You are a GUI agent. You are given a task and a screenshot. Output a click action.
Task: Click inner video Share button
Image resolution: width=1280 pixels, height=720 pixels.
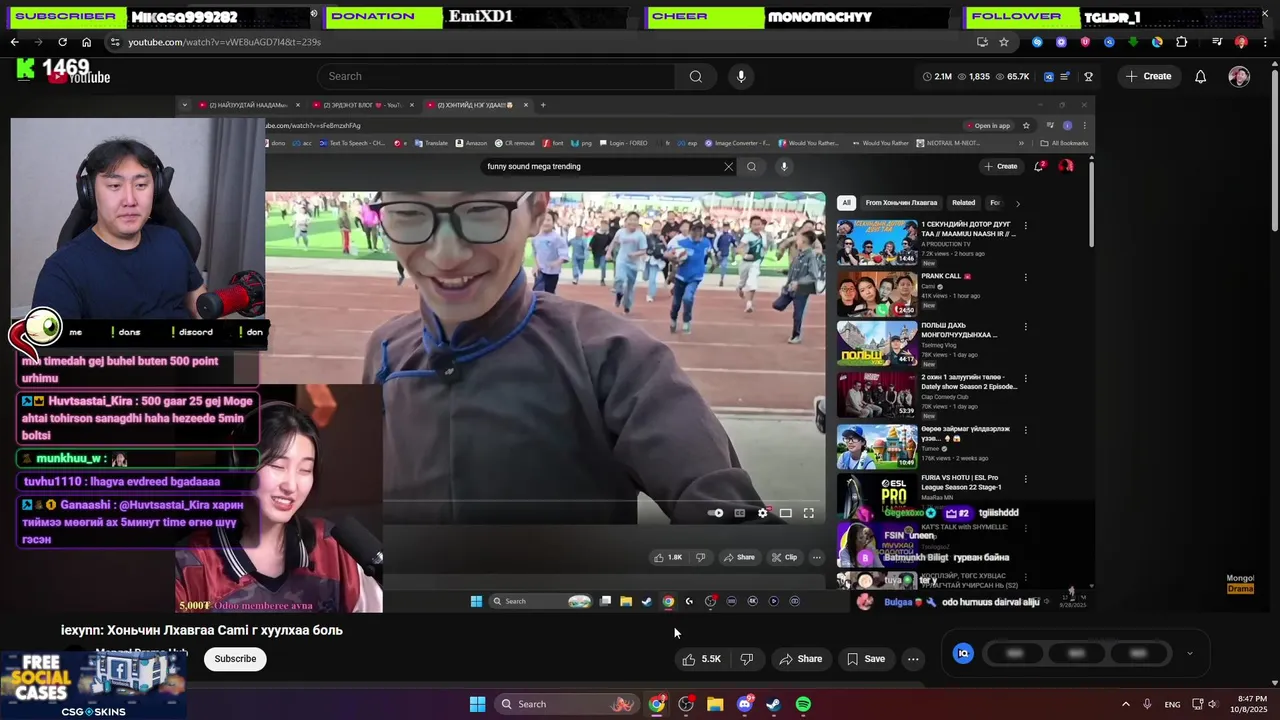[740, 557]
